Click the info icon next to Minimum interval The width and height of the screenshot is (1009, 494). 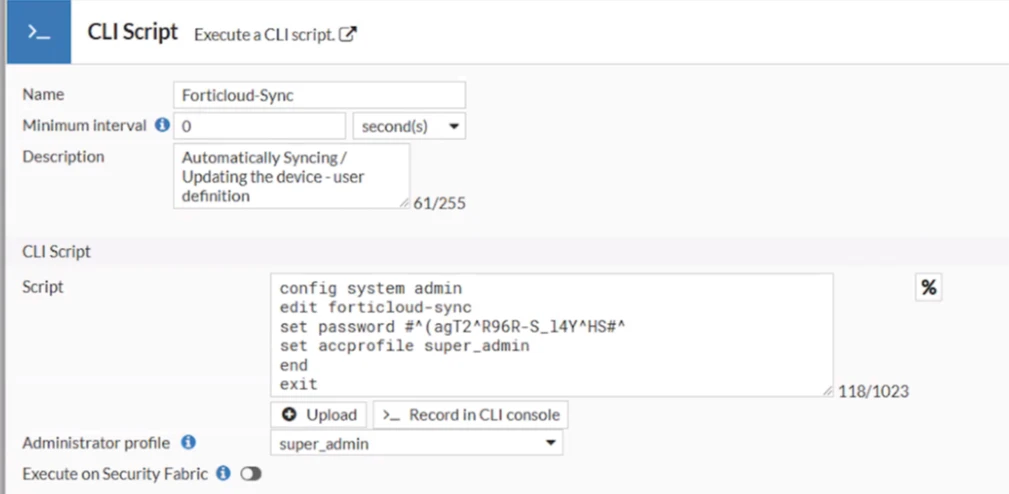tap(162, 126)
